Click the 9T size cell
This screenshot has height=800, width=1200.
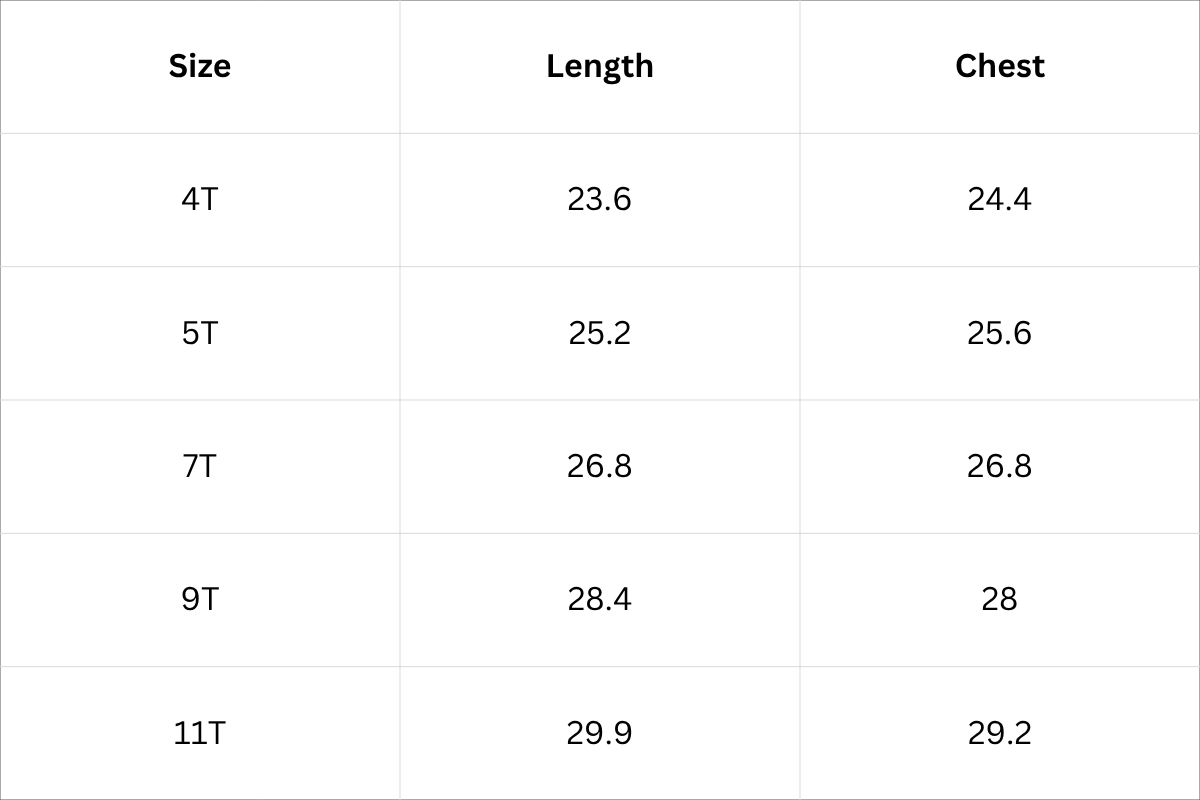(x=200, y=599)
